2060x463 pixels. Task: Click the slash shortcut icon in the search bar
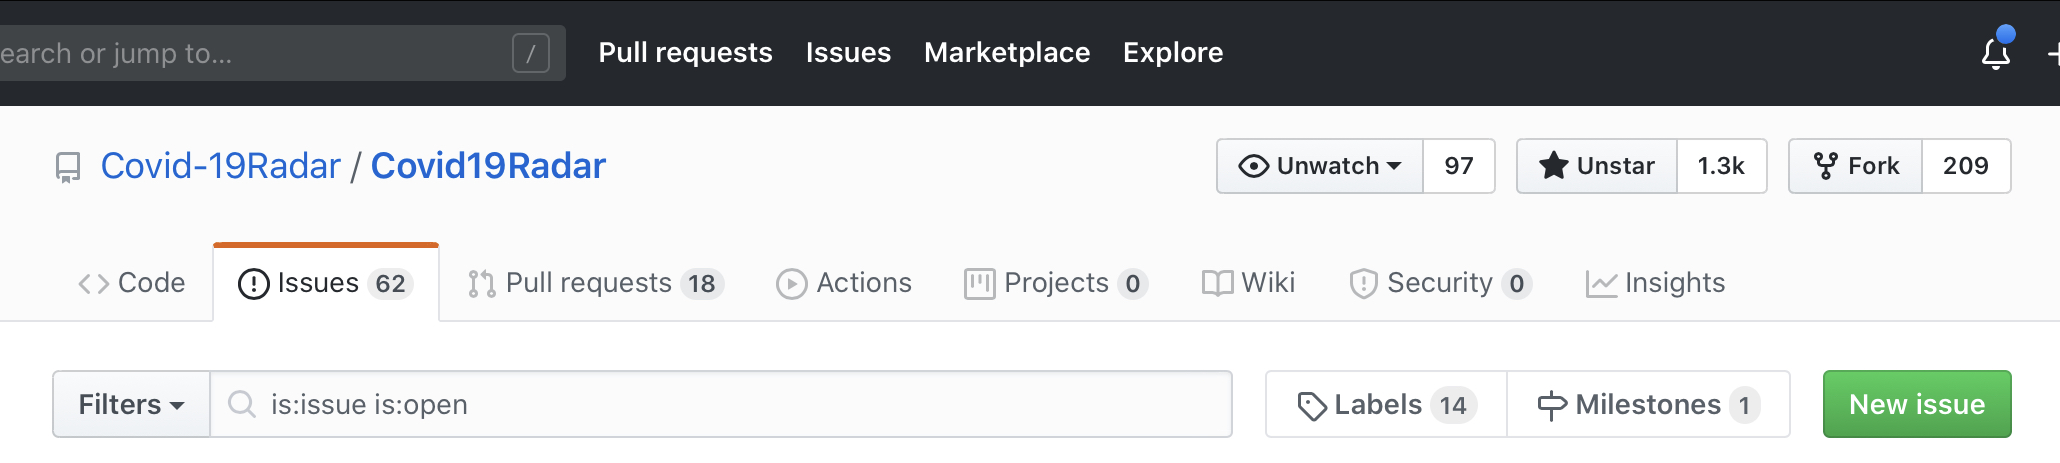click(x=530, y=53)
